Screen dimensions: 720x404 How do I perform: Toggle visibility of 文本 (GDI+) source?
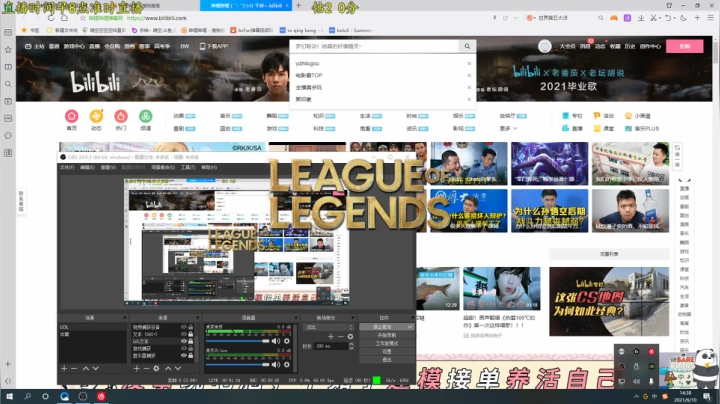[184, 334]
